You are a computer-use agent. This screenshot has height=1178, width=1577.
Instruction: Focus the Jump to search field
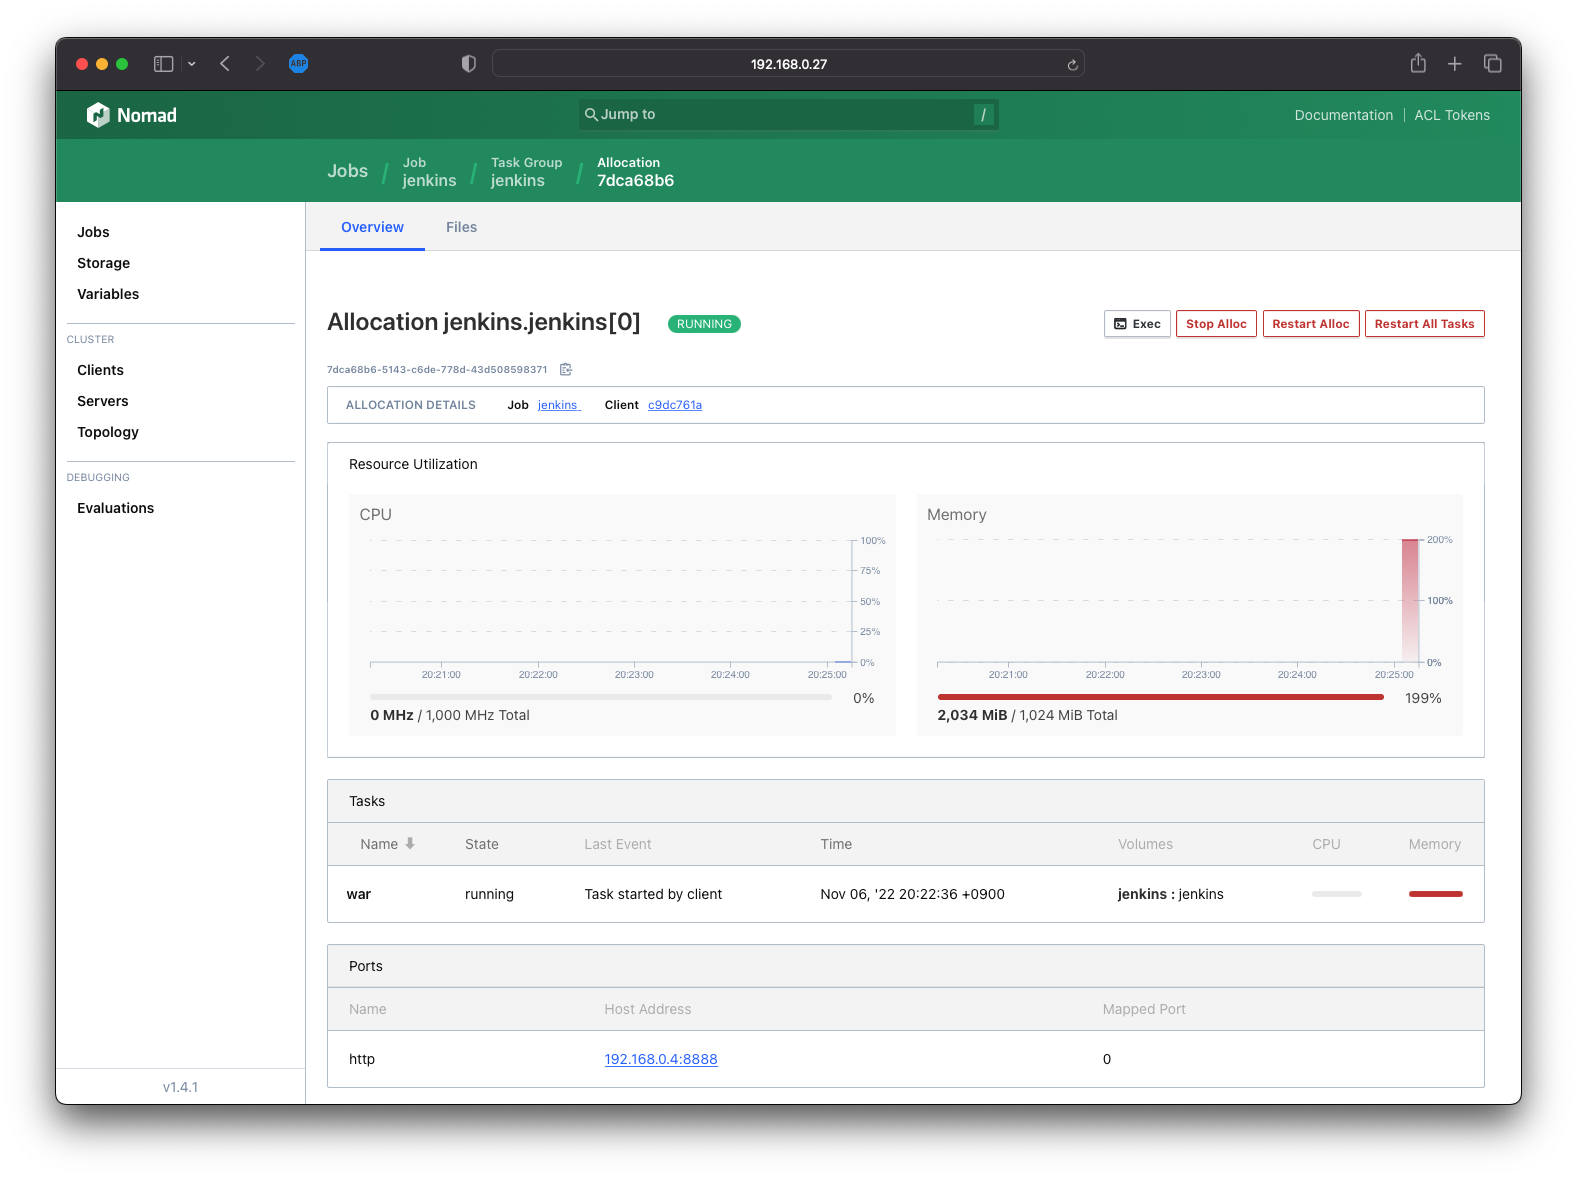point(788,114)
